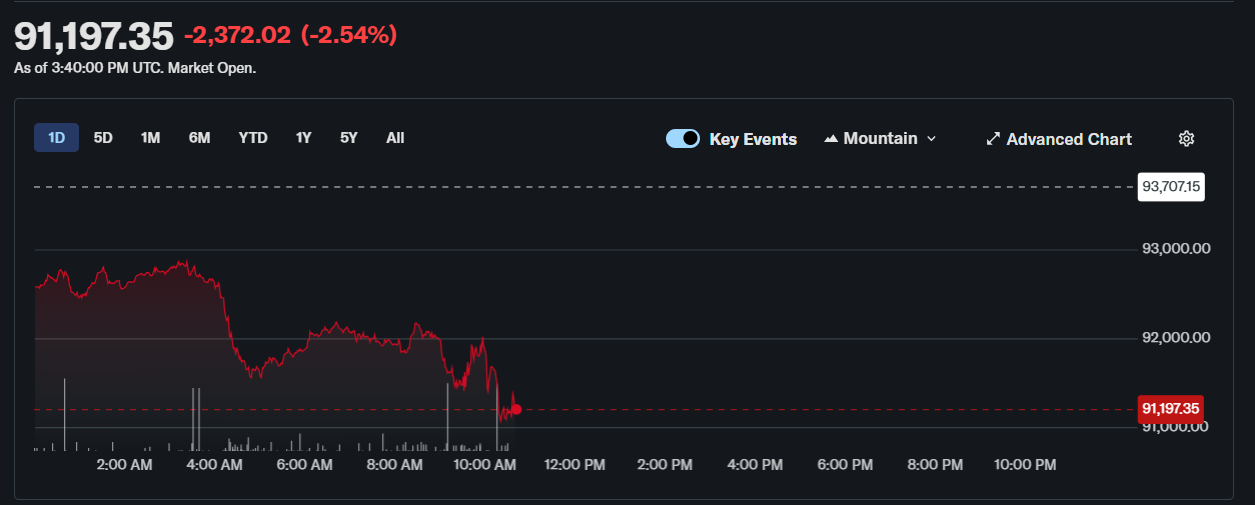Viewport: 1255px width, 505px height.
Task: Click the 4:00 AM time axis label
Action: 214,465
